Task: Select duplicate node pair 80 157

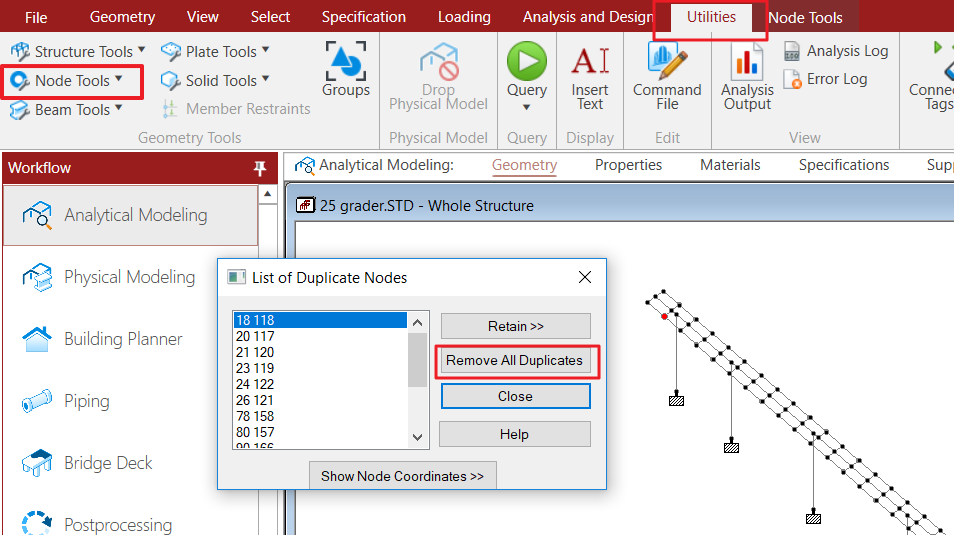Action: pyautogui.click(x=320, y=432)
